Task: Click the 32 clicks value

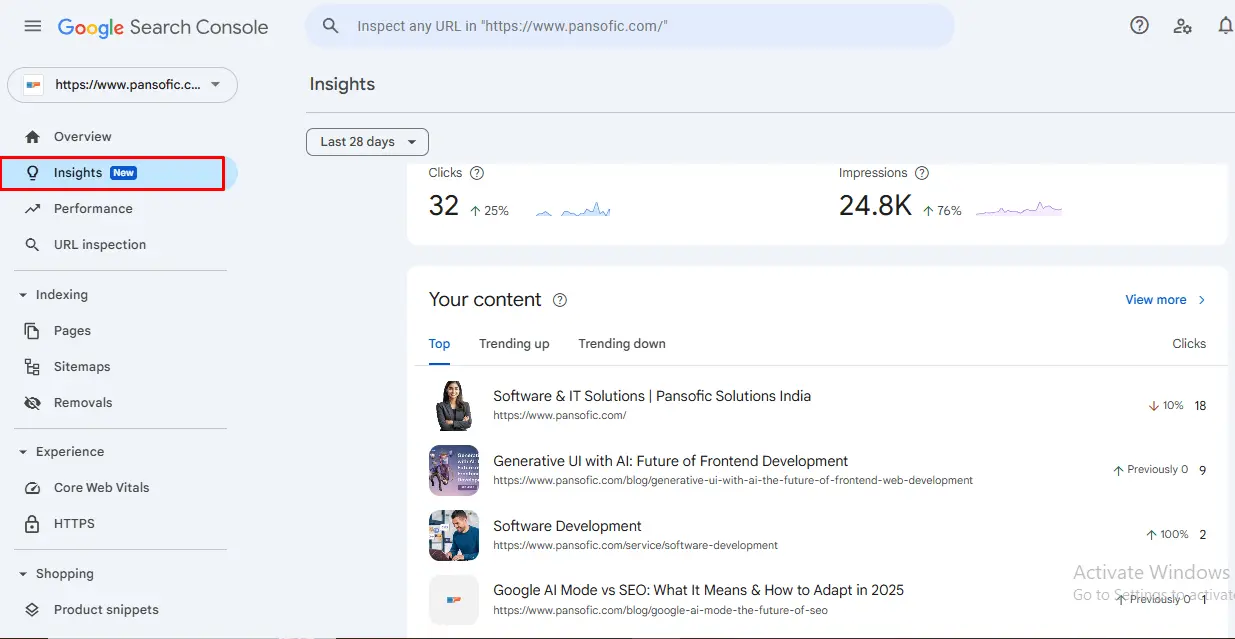Action: (444, 206)
